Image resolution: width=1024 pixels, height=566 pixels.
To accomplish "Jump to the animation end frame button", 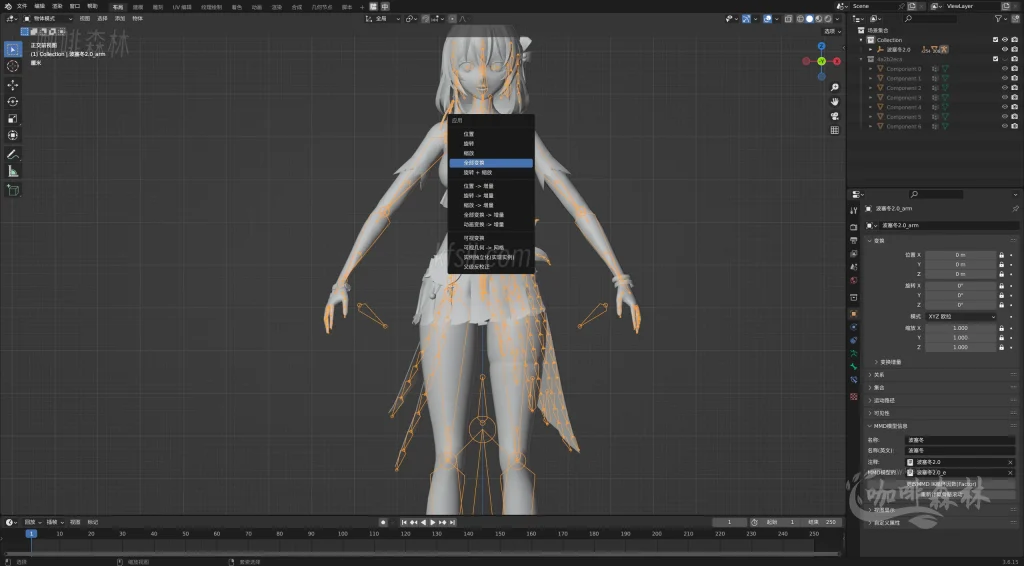I will coord(452,522).
